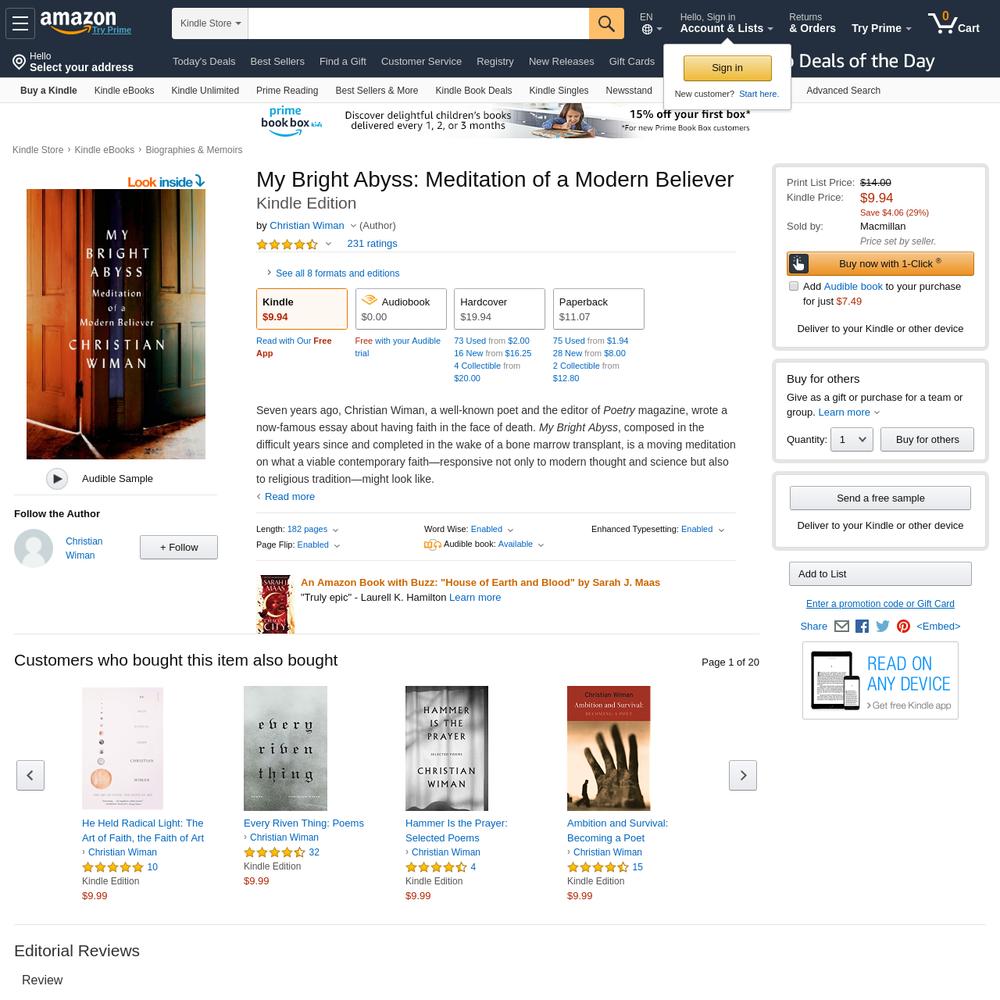The image size is (1000, 1000).
Task: Share on Facebook
Action: click(862, 626)
